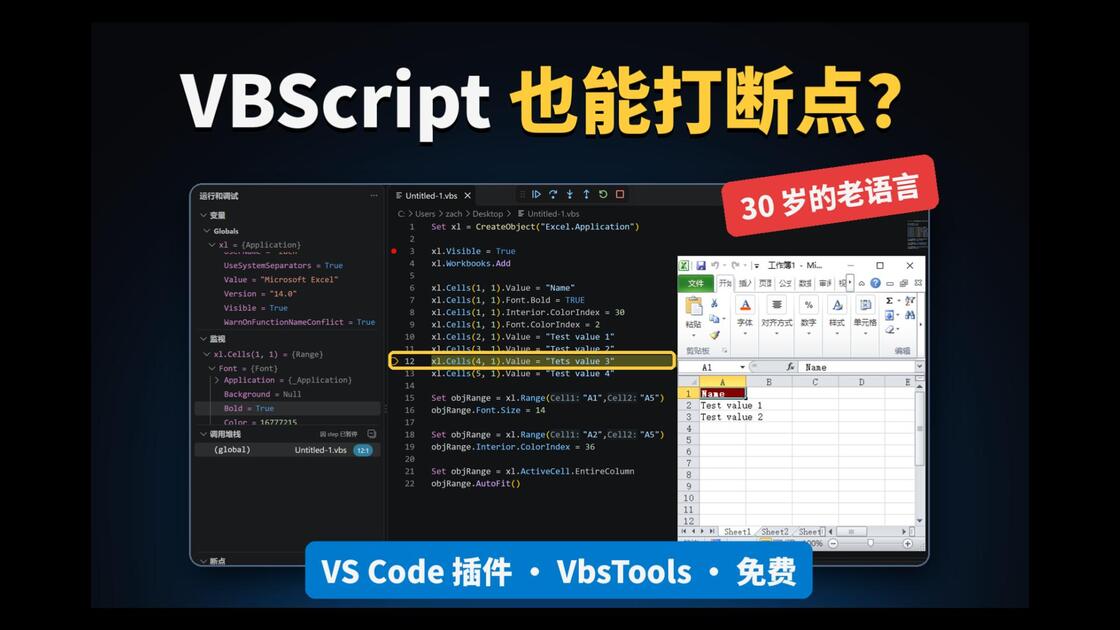The height and width of the screenshot is (630, 1120).
Task: Click the Users breadcrumb segment
Action: tap(425, 214)
